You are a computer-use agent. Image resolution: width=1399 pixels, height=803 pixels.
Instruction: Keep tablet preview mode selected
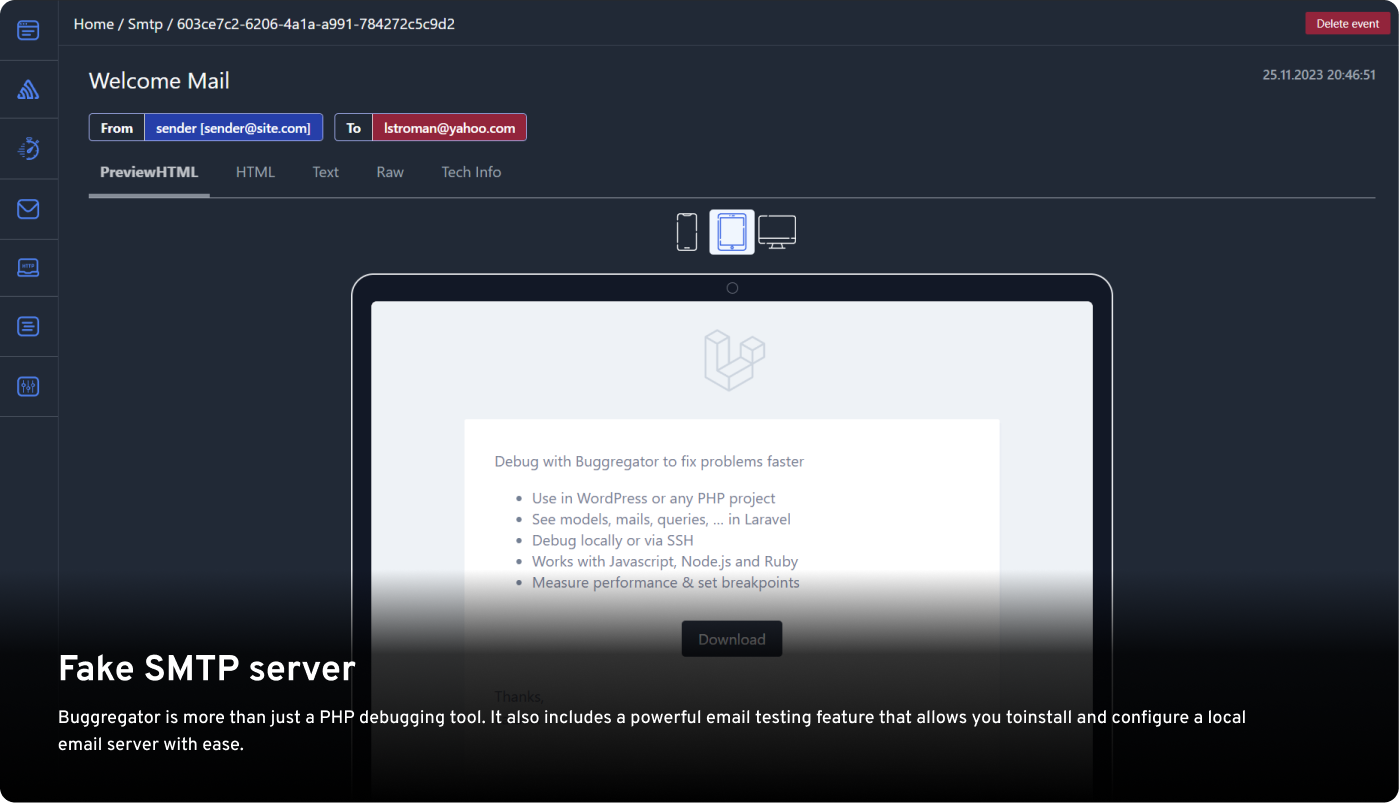click(731, 230)
